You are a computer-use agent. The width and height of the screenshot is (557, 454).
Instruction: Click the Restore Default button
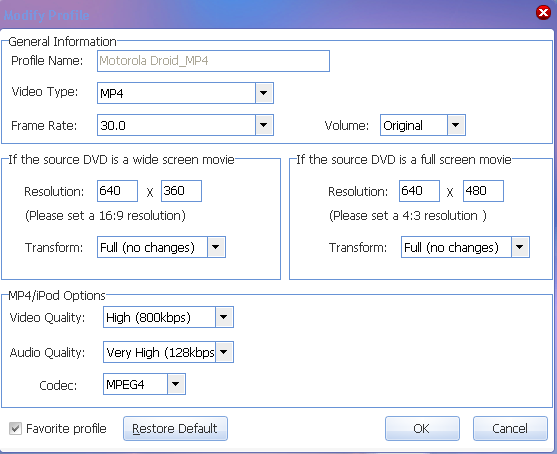175,428
